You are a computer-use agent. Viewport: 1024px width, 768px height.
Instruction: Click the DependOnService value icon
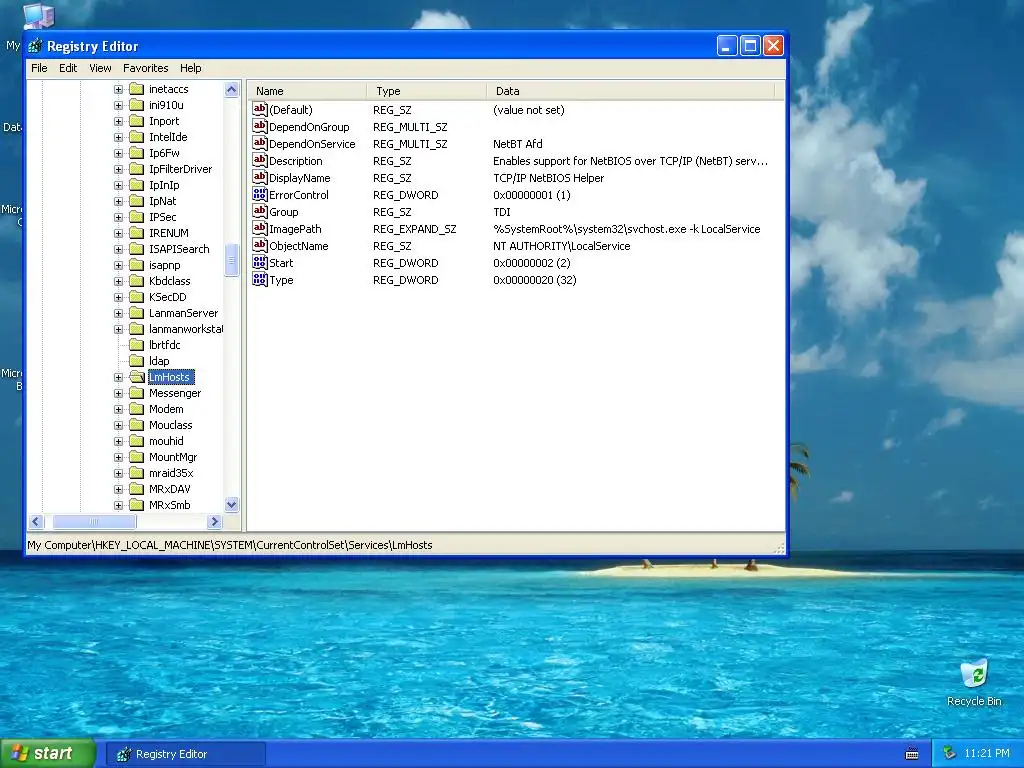[x=260, y=143]
